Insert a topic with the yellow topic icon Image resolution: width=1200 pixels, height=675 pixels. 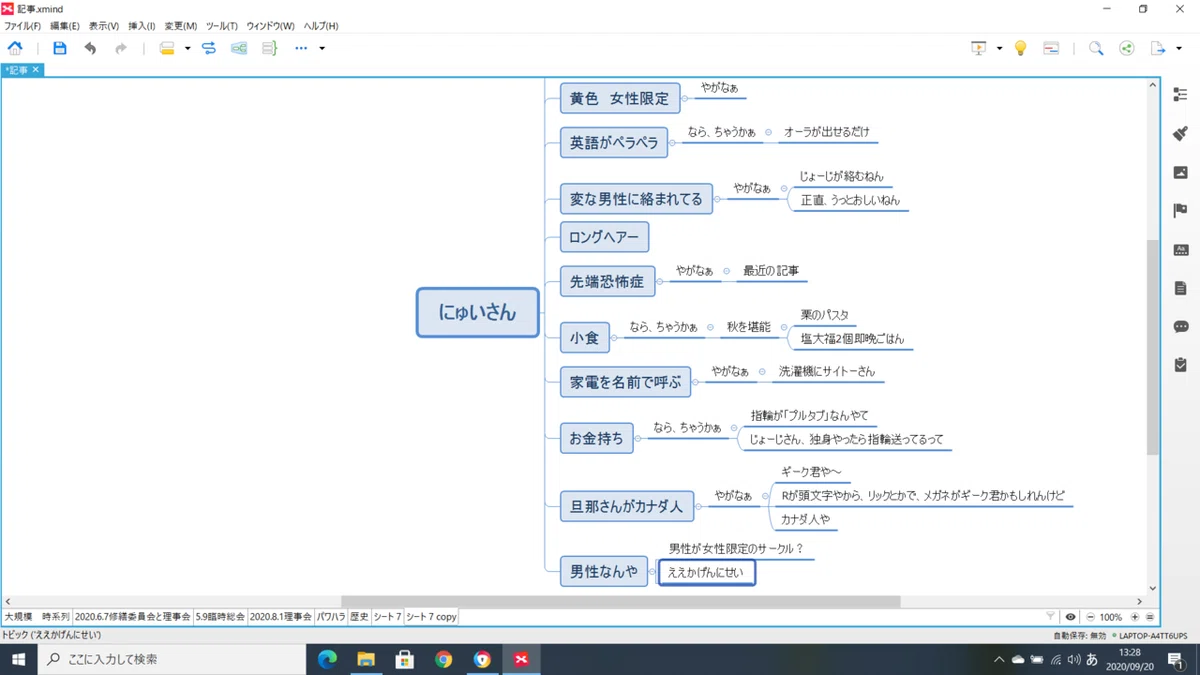(x=167, y=48)
